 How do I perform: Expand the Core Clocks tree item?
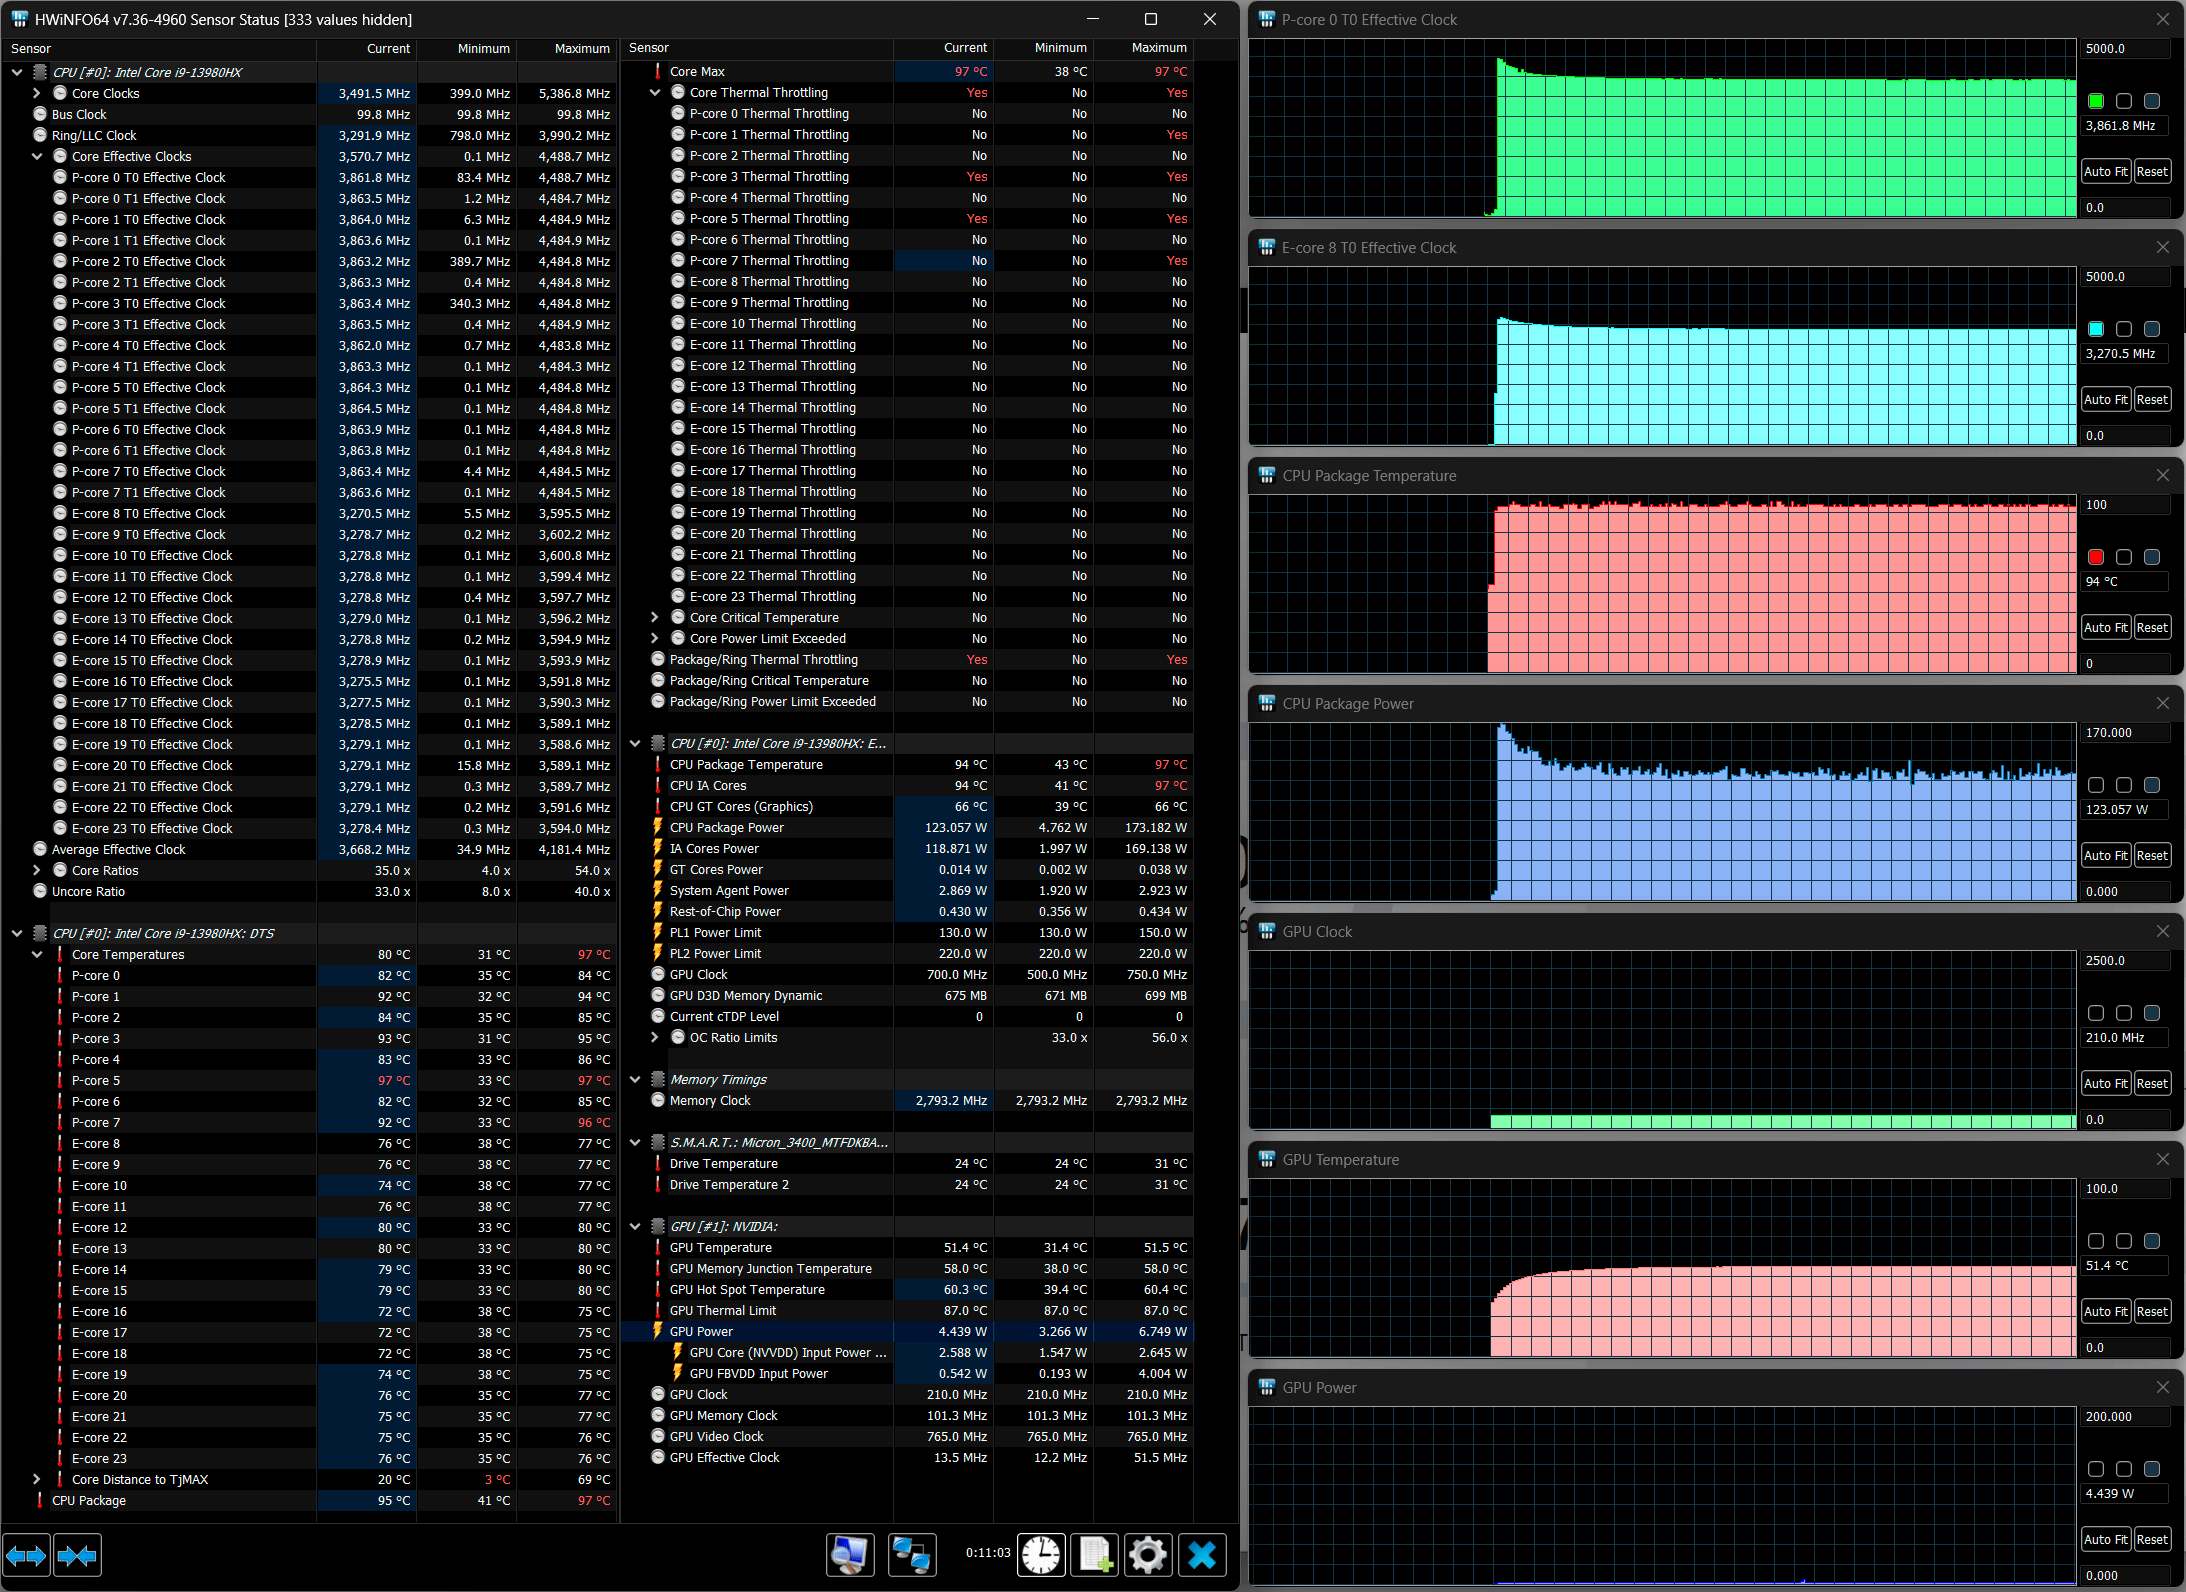(x=37, y=93)
